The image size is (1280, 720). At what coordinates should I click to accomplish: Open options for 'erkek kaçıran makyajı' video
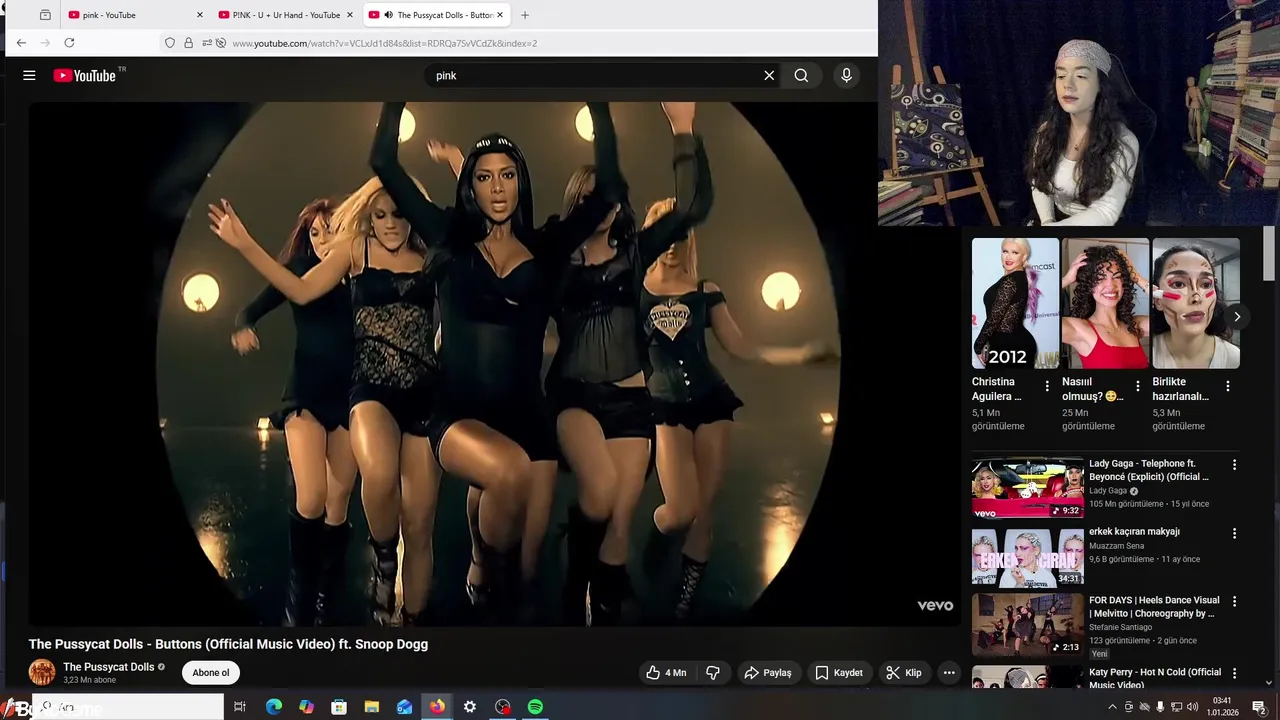(x=1234, y=533)
